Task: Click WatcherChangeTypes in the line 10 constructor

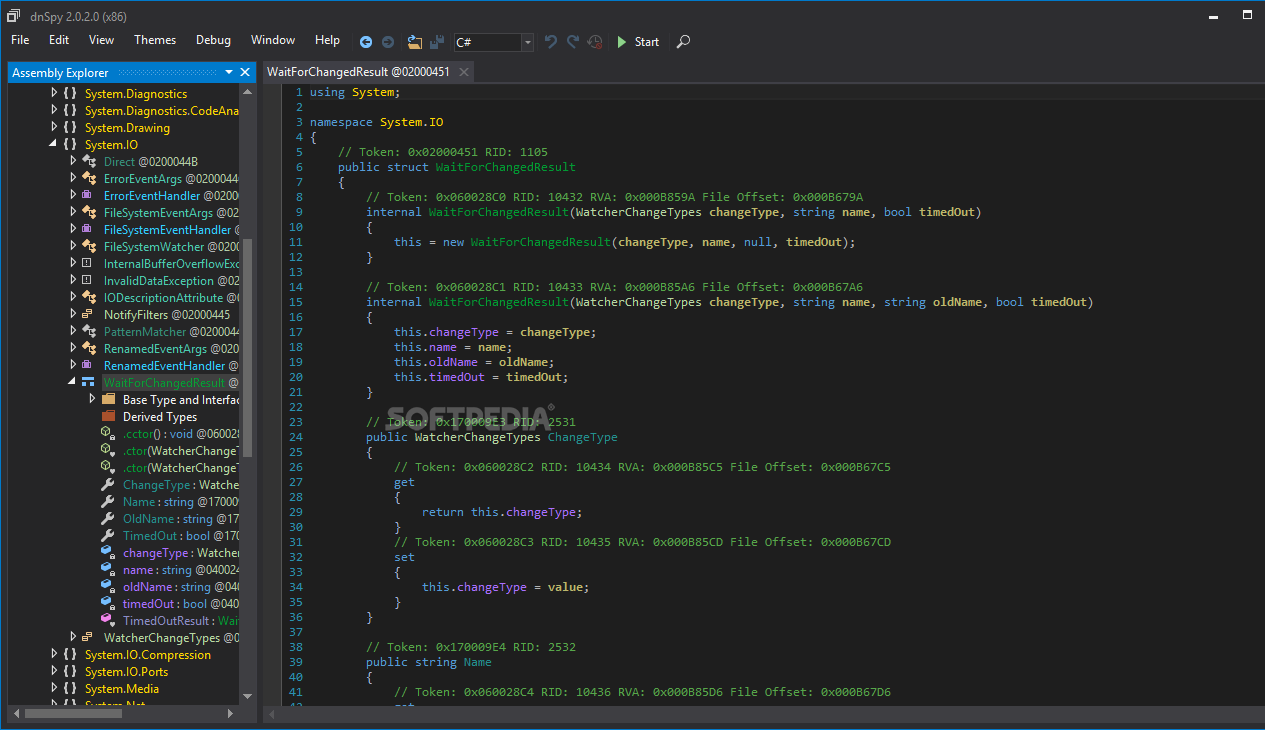Action: point(639,212)
